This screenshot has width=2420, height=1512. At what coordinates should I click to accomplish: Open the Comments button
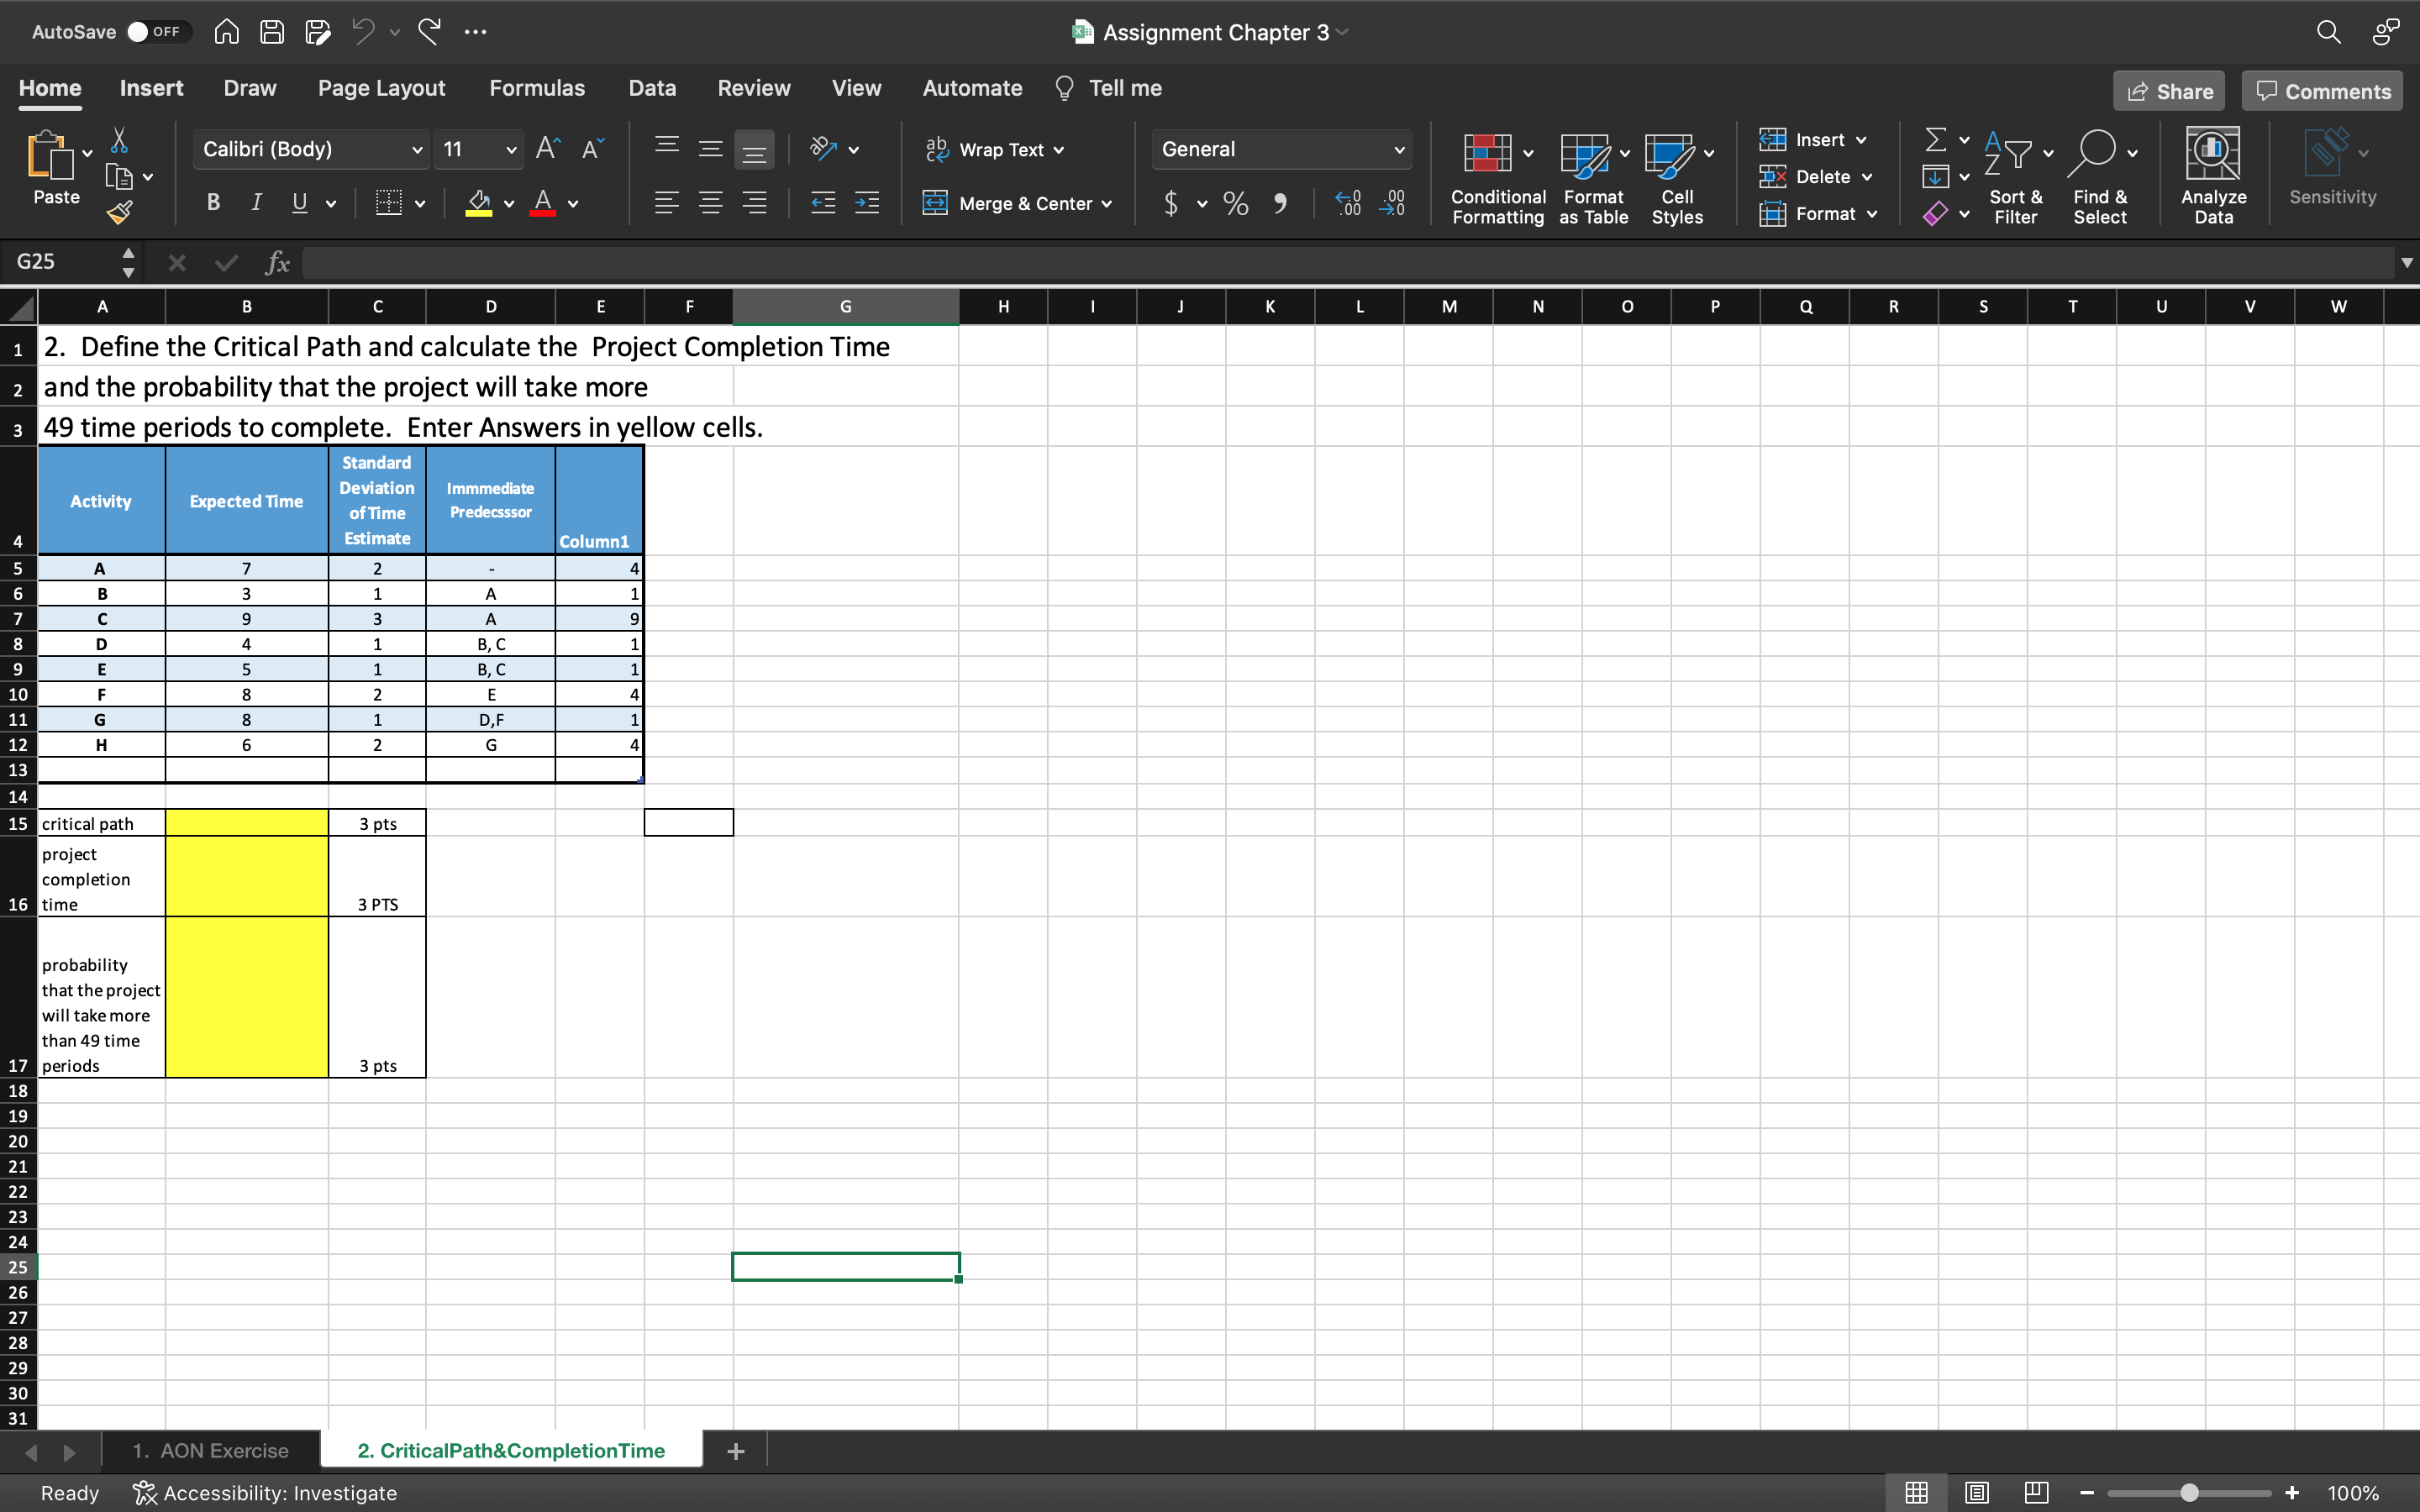tap(2322, 91)
